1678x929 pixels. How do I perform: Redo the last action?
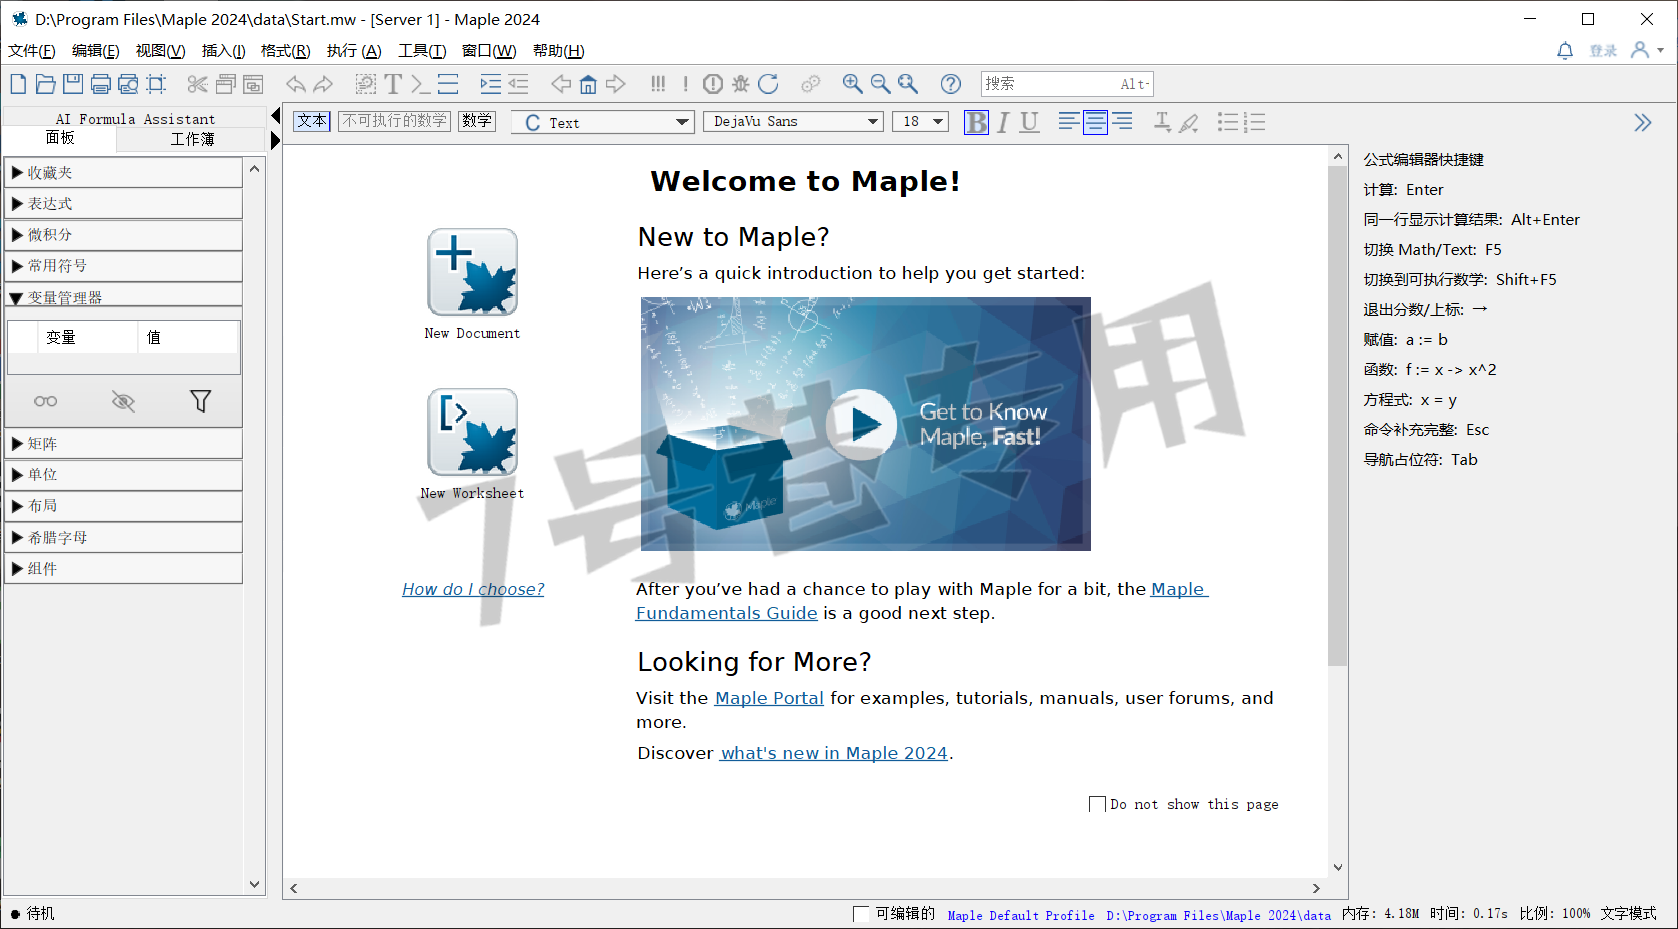tap(323, 84)
